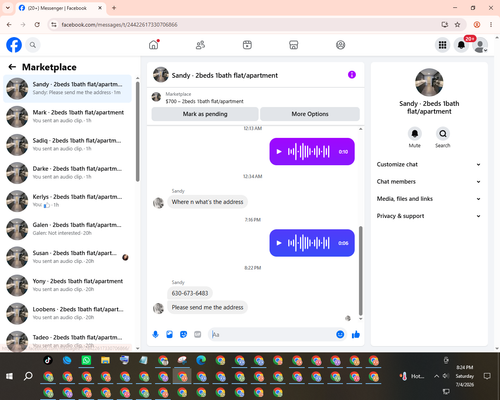Open the Groups icon in the top navigation

[340, 45]
